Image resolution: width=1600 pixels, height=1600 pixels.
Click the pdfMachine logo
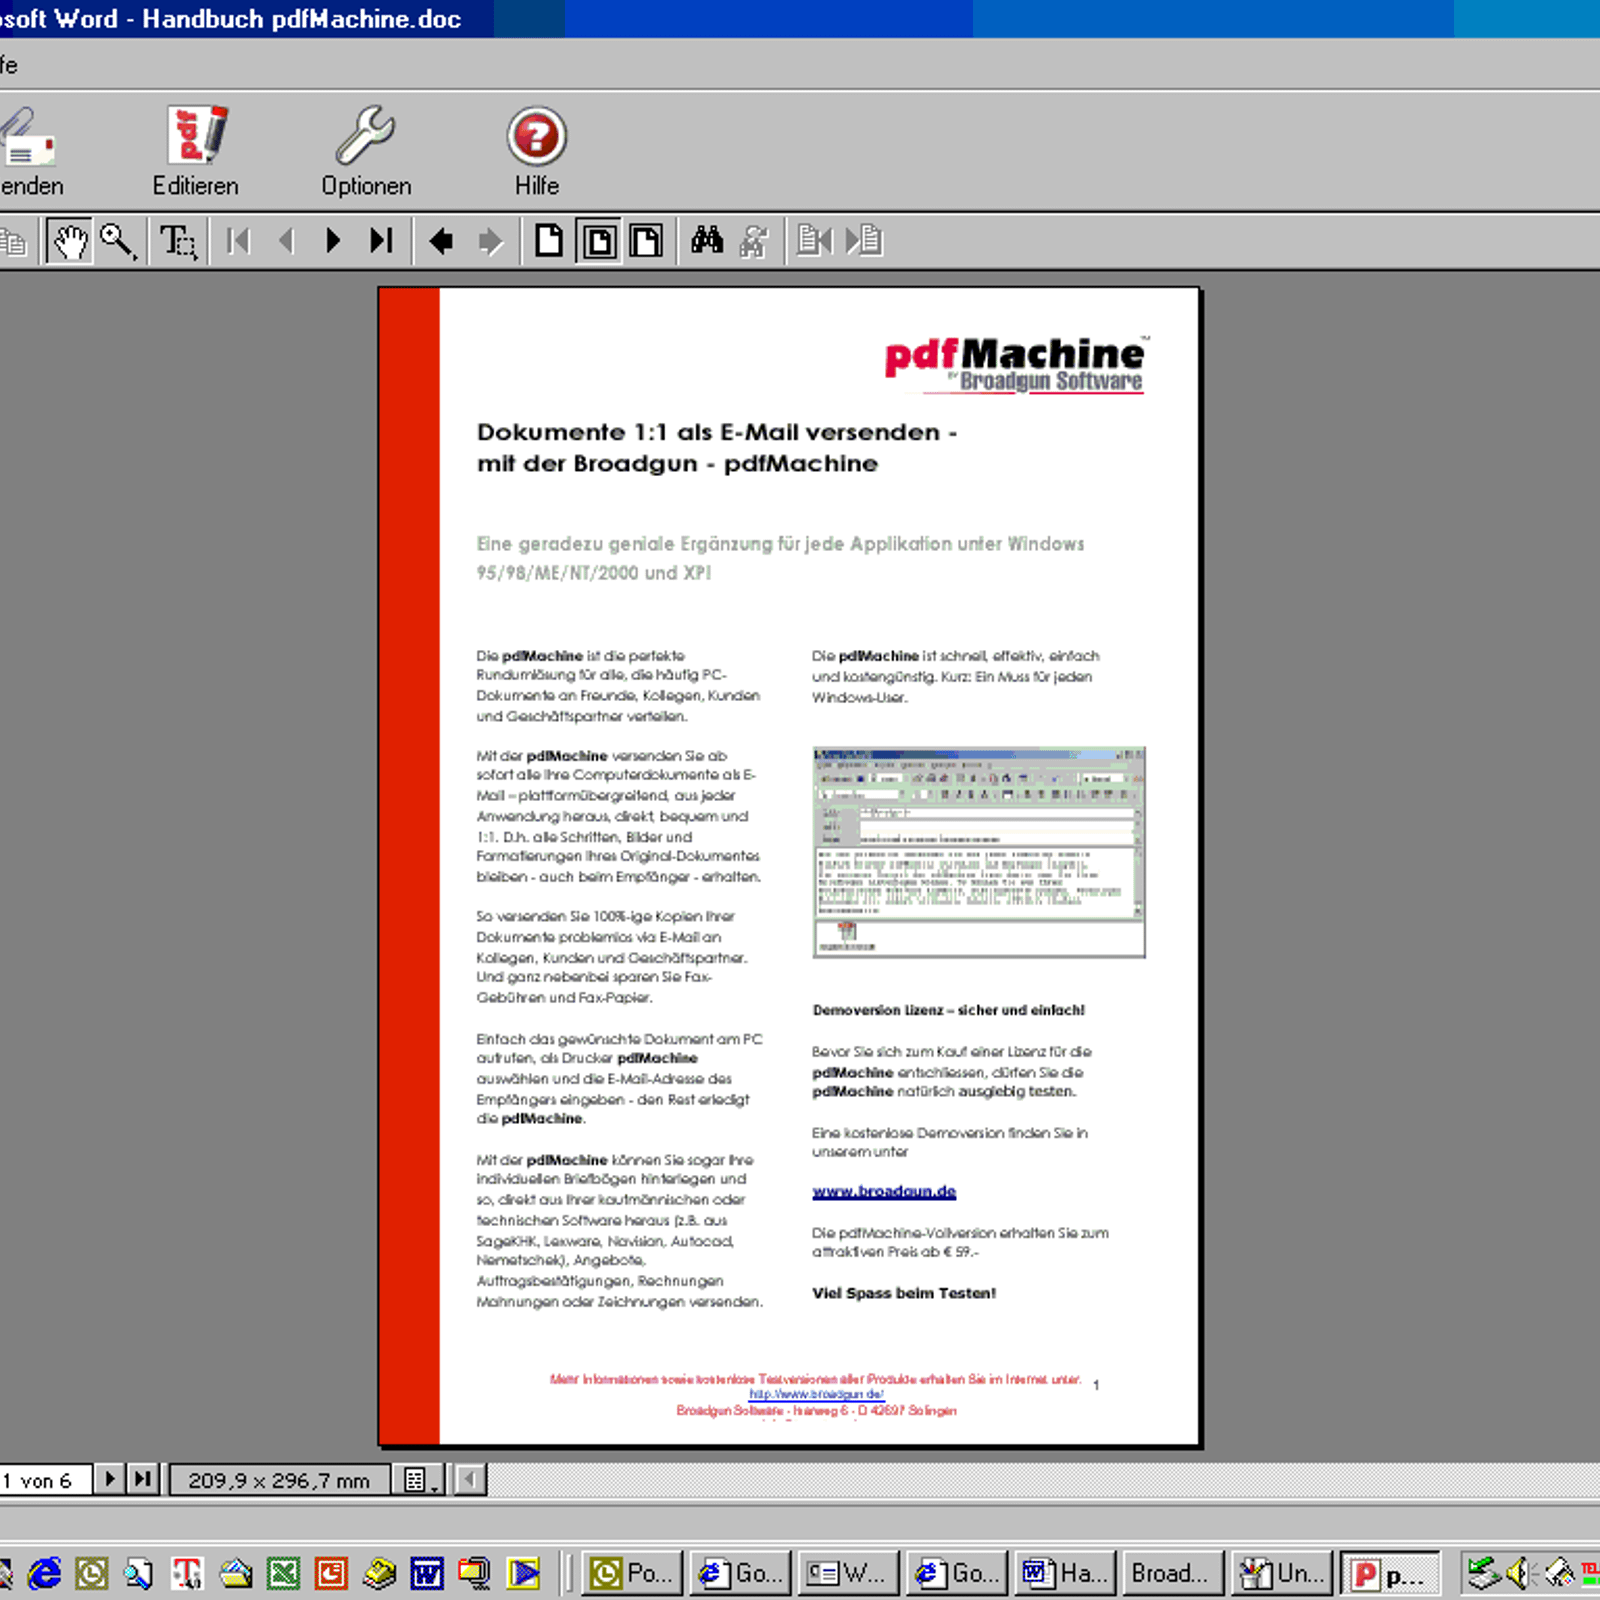[x=1017, y=365]
